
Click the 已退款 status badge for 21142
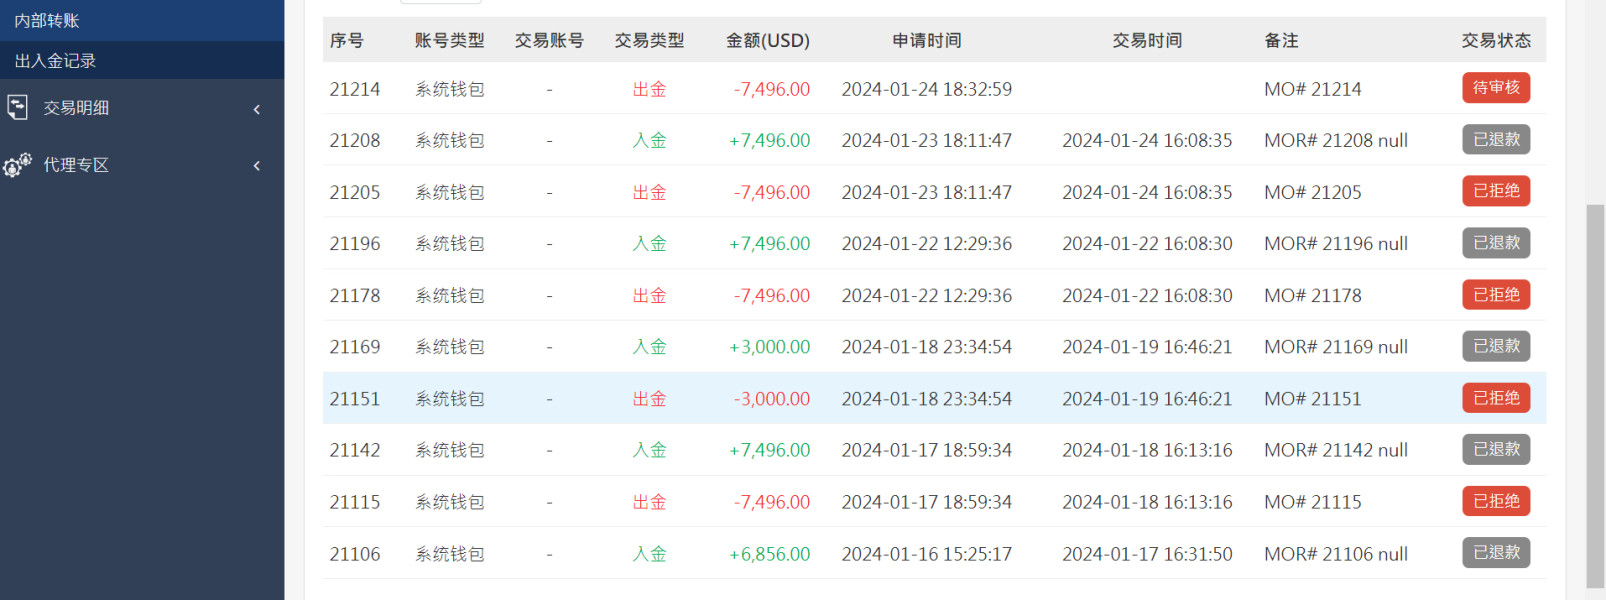tap(1496, 450)
